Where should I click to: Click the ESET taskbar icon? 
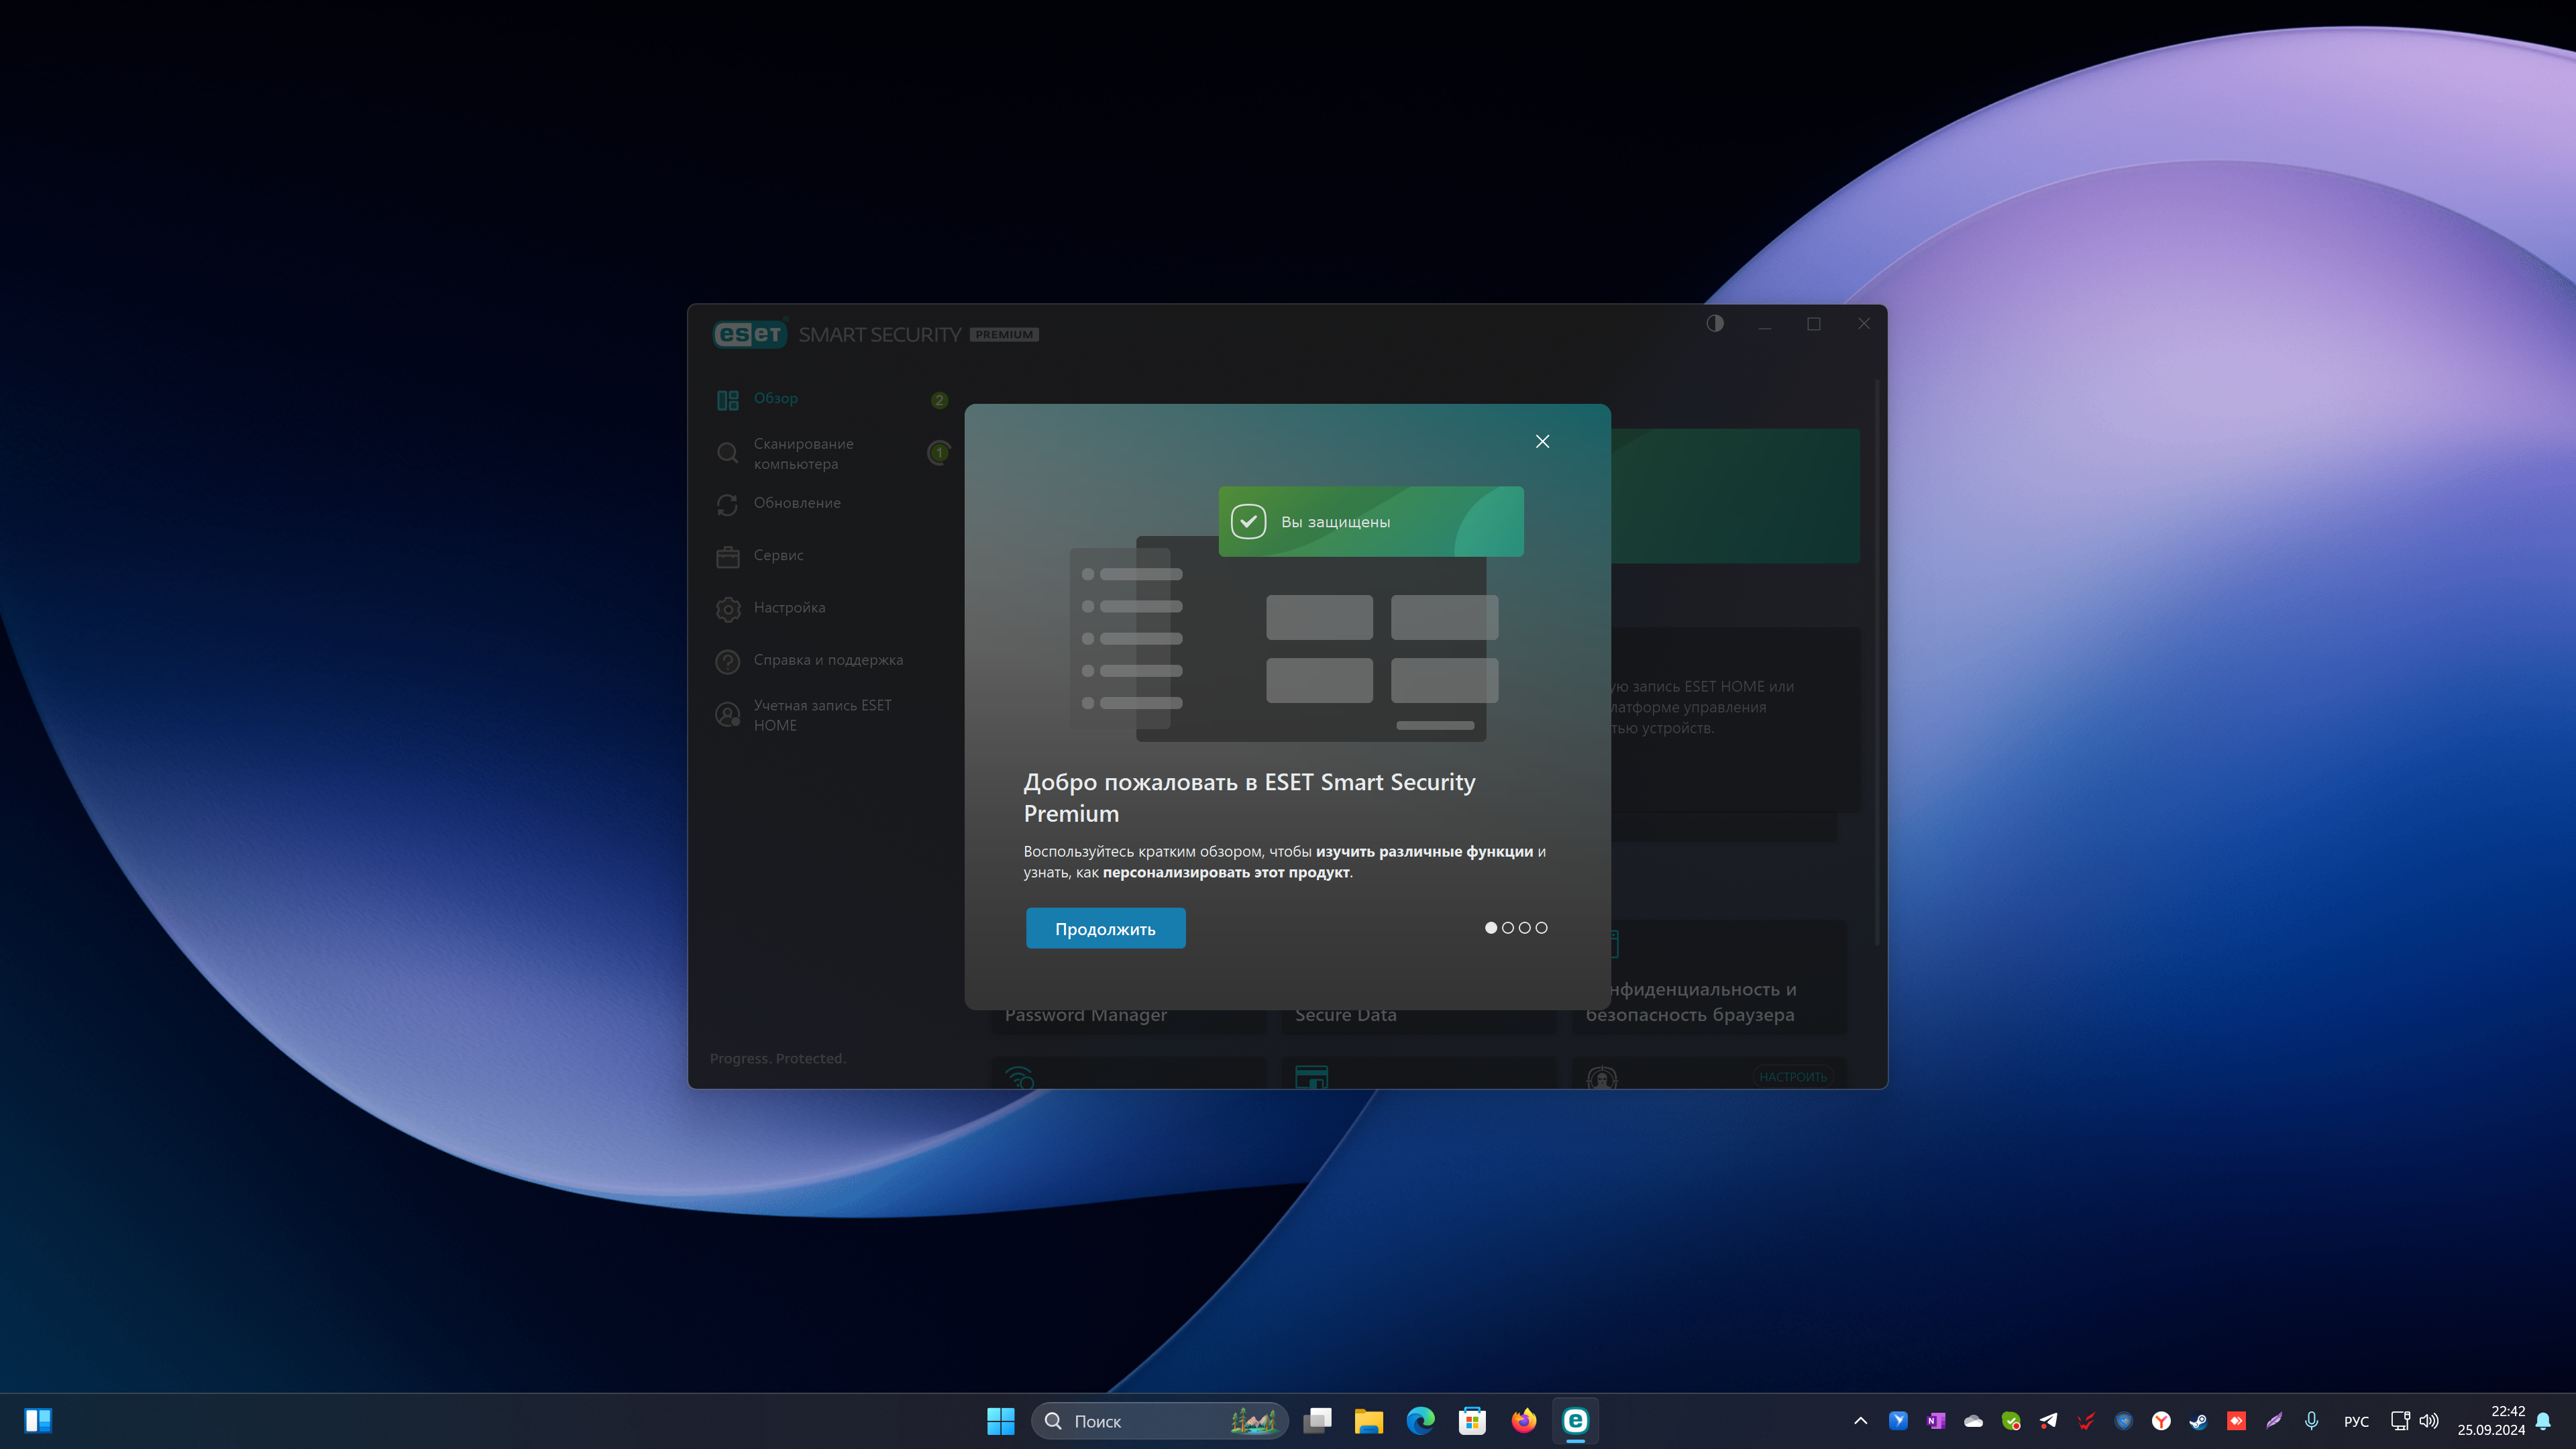(x=1575, y=1421)
